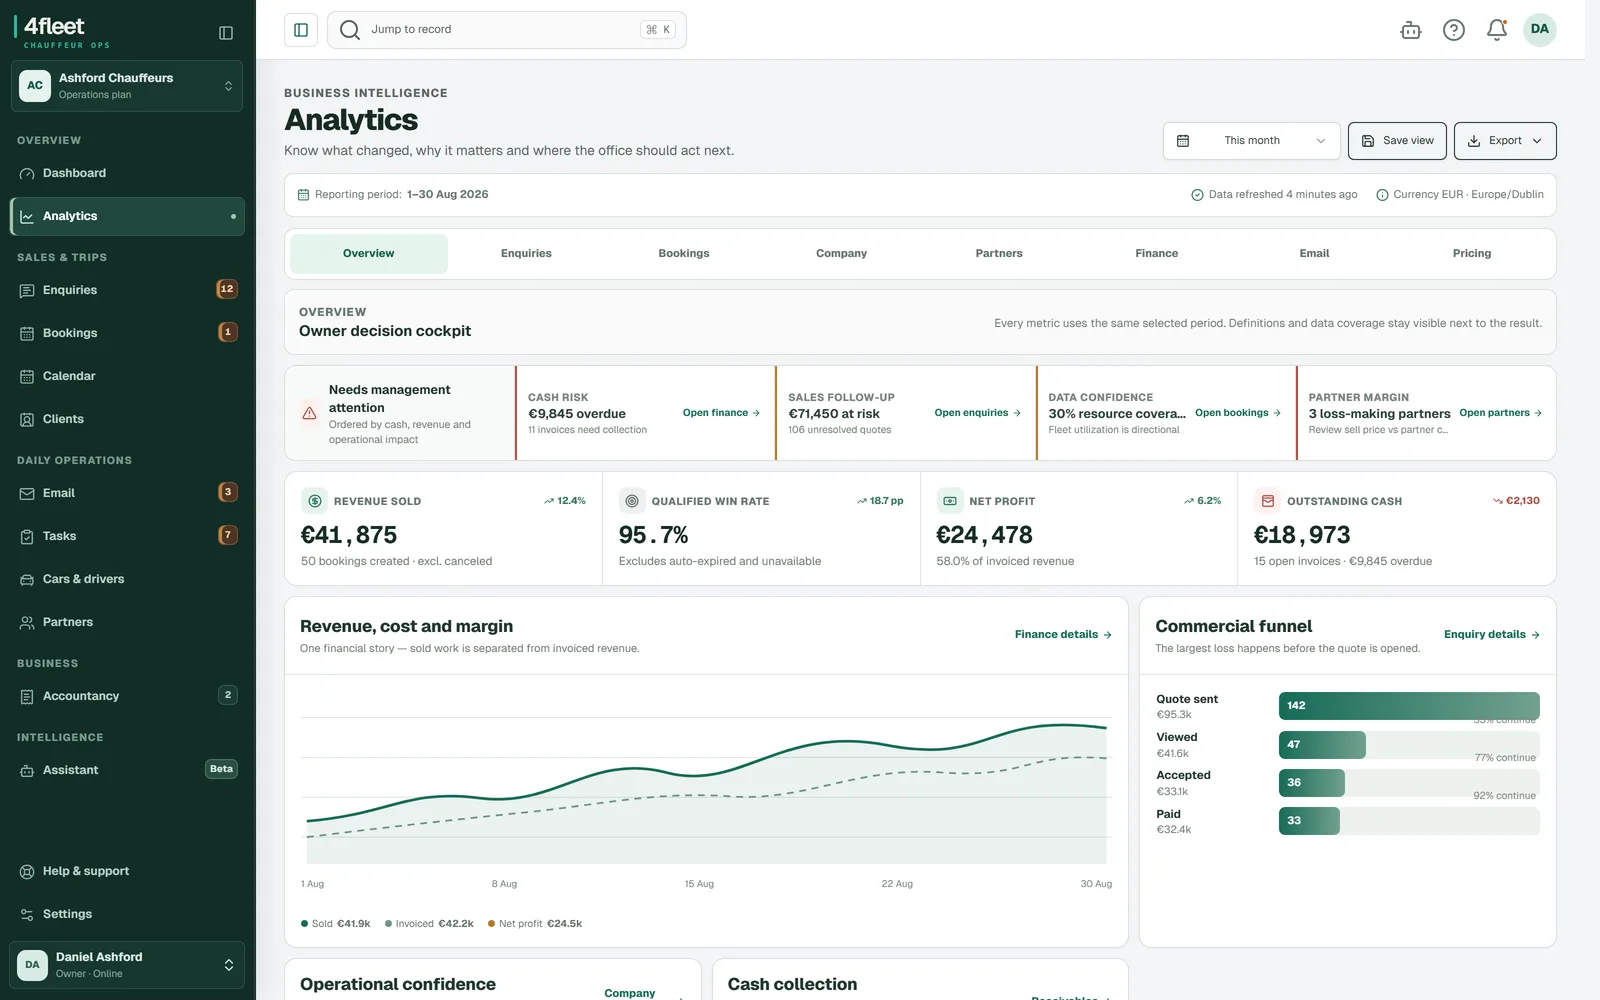
Task: Open Email in the sidebar
Action: (127, 493)
